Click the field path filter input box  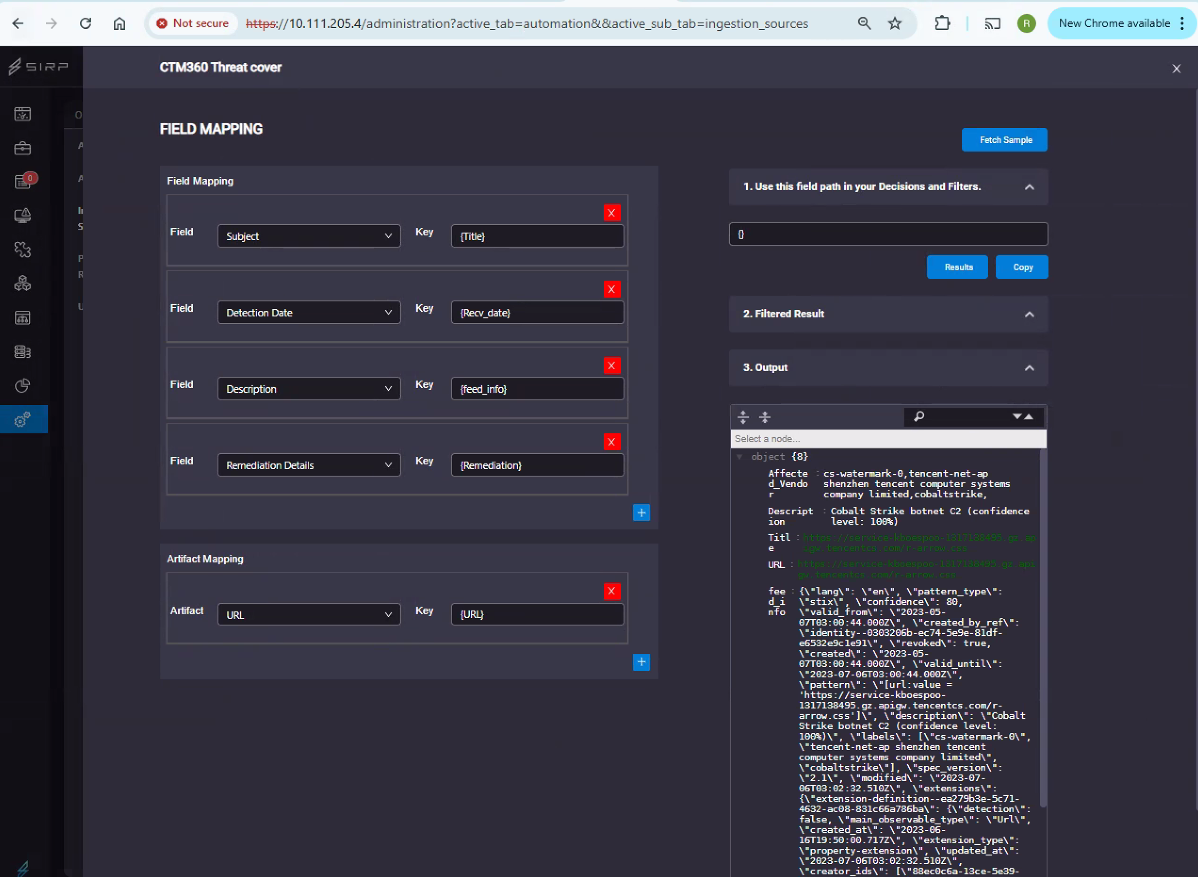click(888, 234)
